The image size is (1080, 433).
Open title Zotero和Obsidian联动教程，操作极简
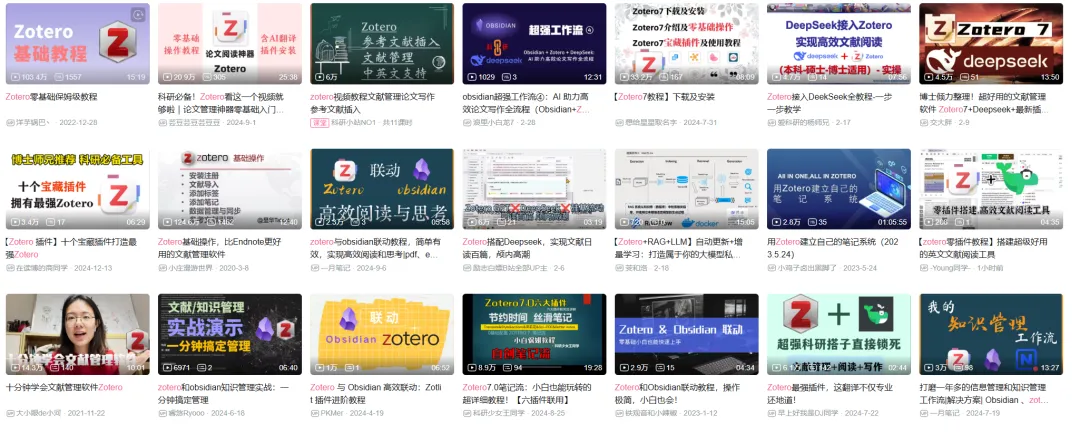pyautogui.click(x=677, y=394)
